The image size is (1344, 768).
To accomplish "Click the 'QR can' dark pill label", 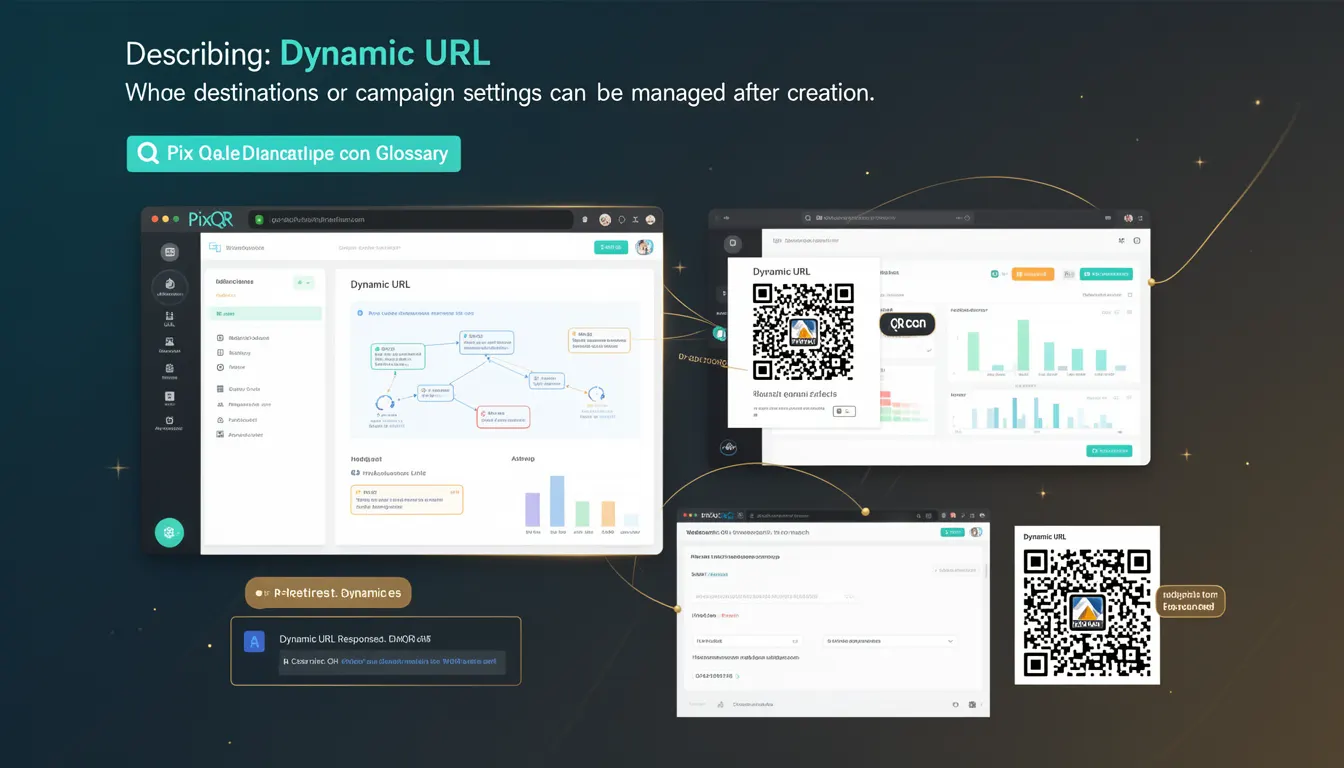I will pos(907,323).
